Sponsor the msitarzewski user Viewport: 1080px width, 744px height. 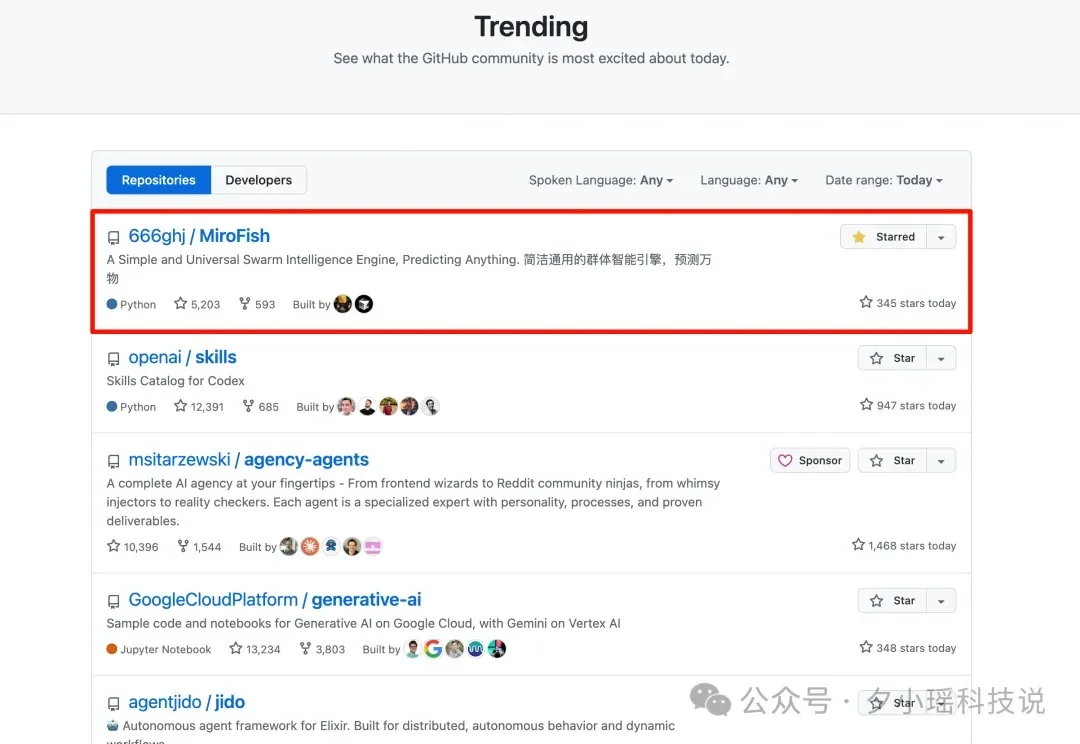[x=810, y=460]
